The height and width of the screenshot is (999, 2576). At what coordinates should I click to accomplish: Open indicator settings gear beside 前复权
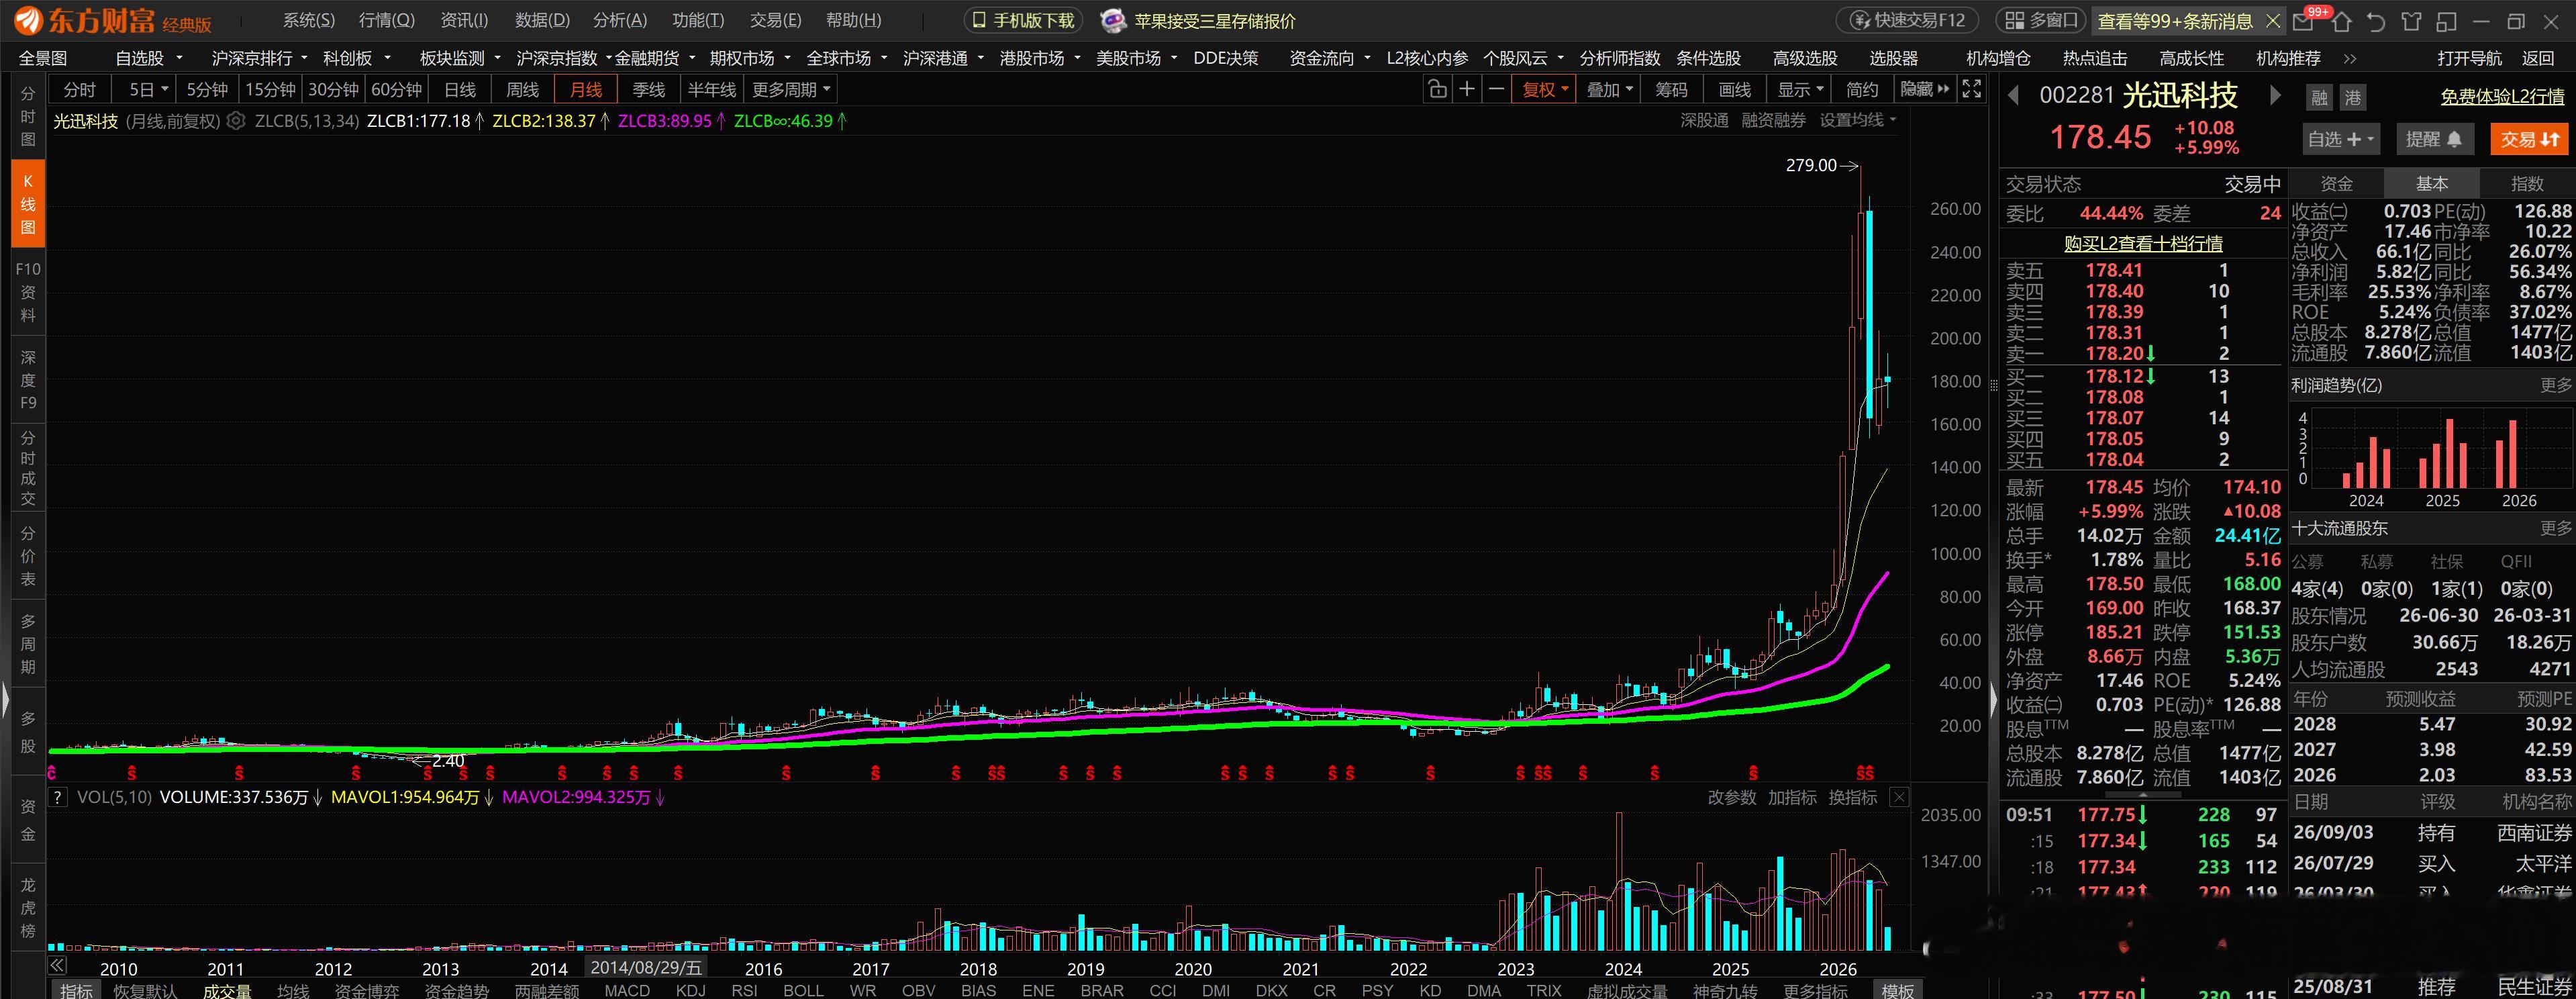pyautogui.click(x=235, y=121)
